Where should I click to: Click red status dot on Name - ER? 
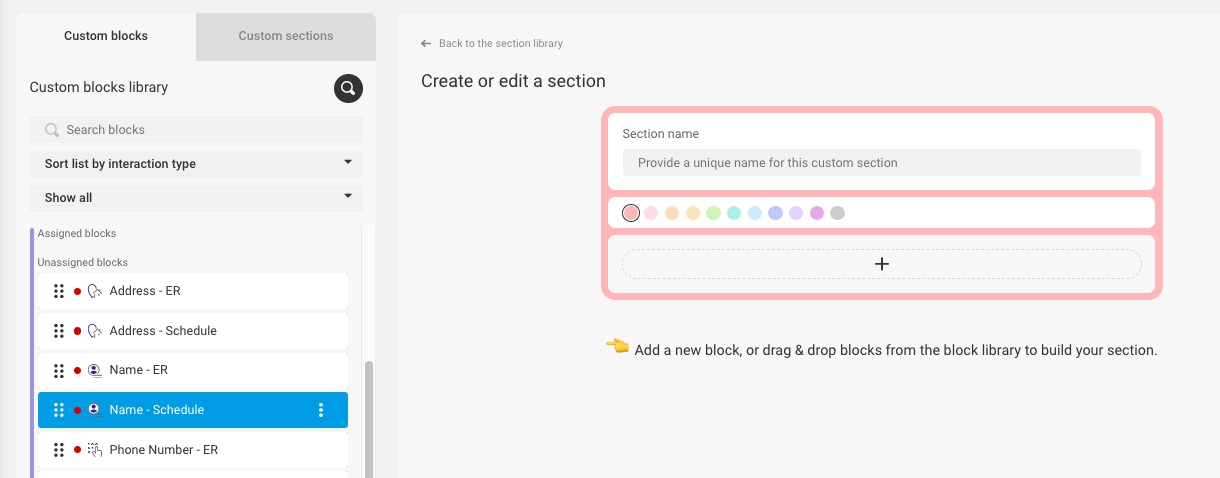77,370
